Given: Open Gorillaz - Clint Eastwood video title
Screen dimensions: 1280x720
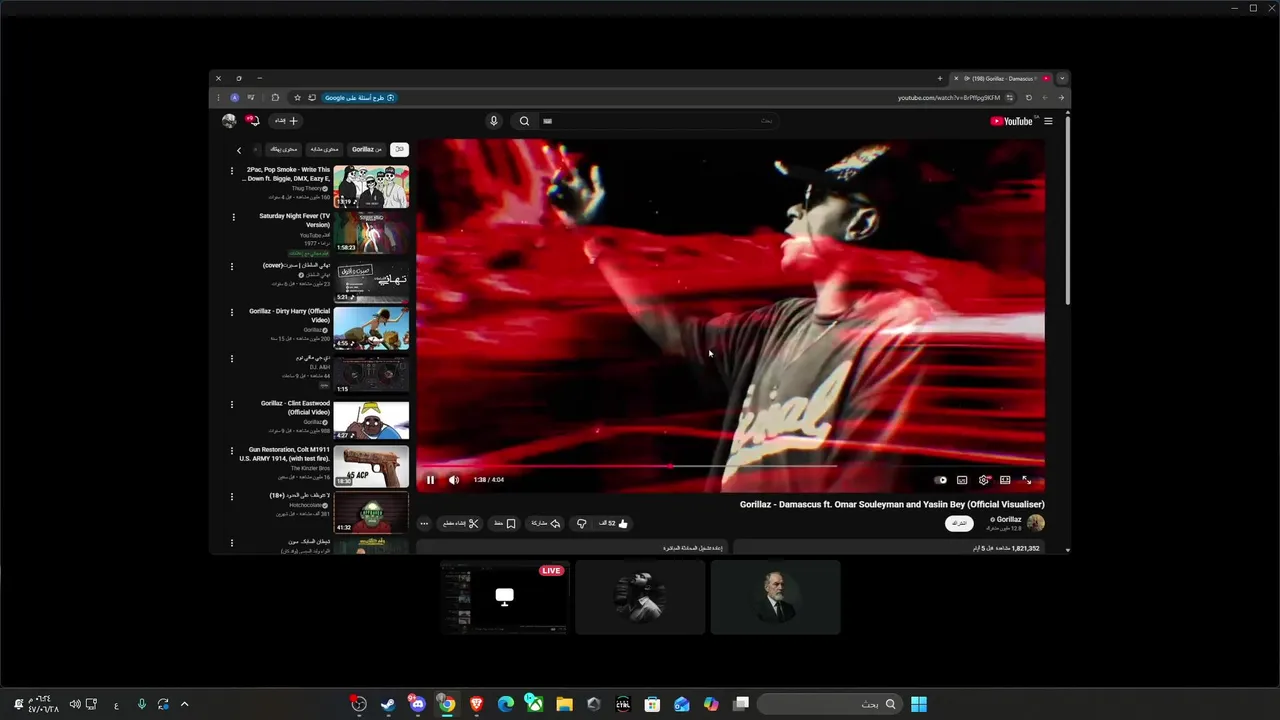Looking at the screenshot, I should click(x=295, y=407).
